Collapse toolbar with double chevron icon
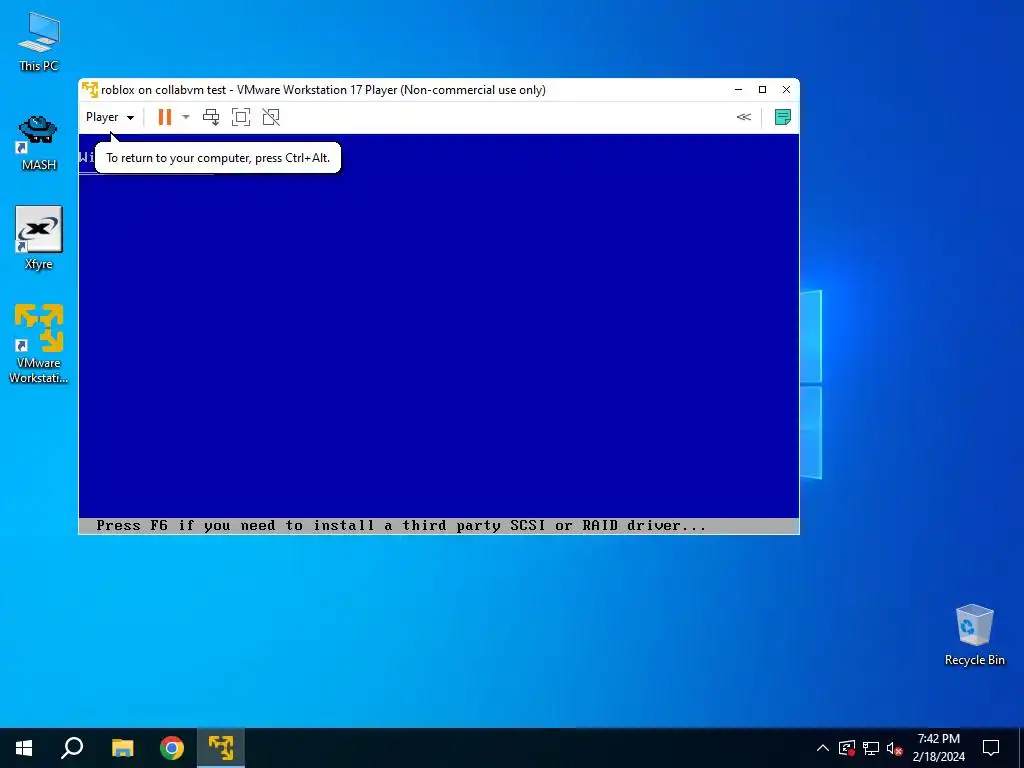The height and width of the screenshot is (768, 1024). coord(743,117)
